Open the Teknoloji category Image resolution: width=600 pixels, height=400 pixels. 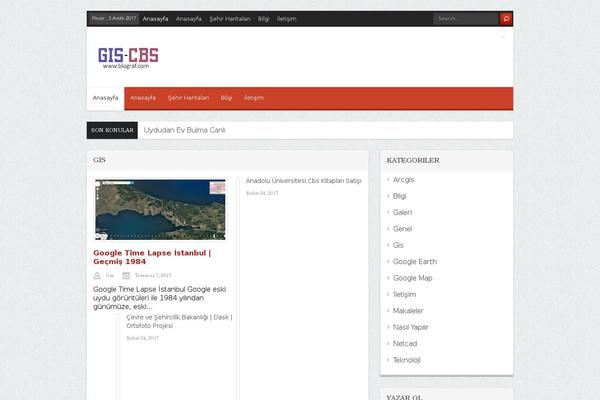pyautogui.click(x=406, y=360)
